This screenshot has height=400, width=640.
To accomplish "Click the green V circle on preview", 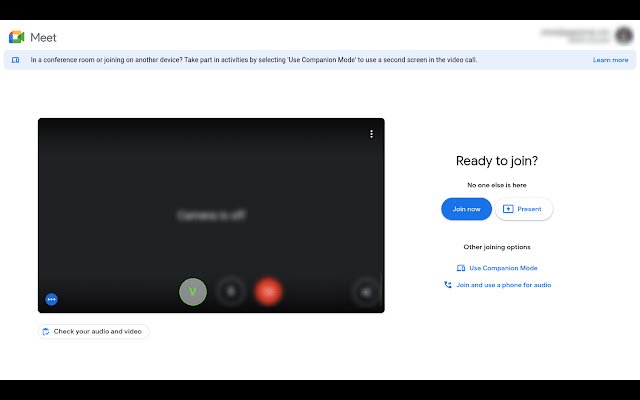I will coord(193,291).
